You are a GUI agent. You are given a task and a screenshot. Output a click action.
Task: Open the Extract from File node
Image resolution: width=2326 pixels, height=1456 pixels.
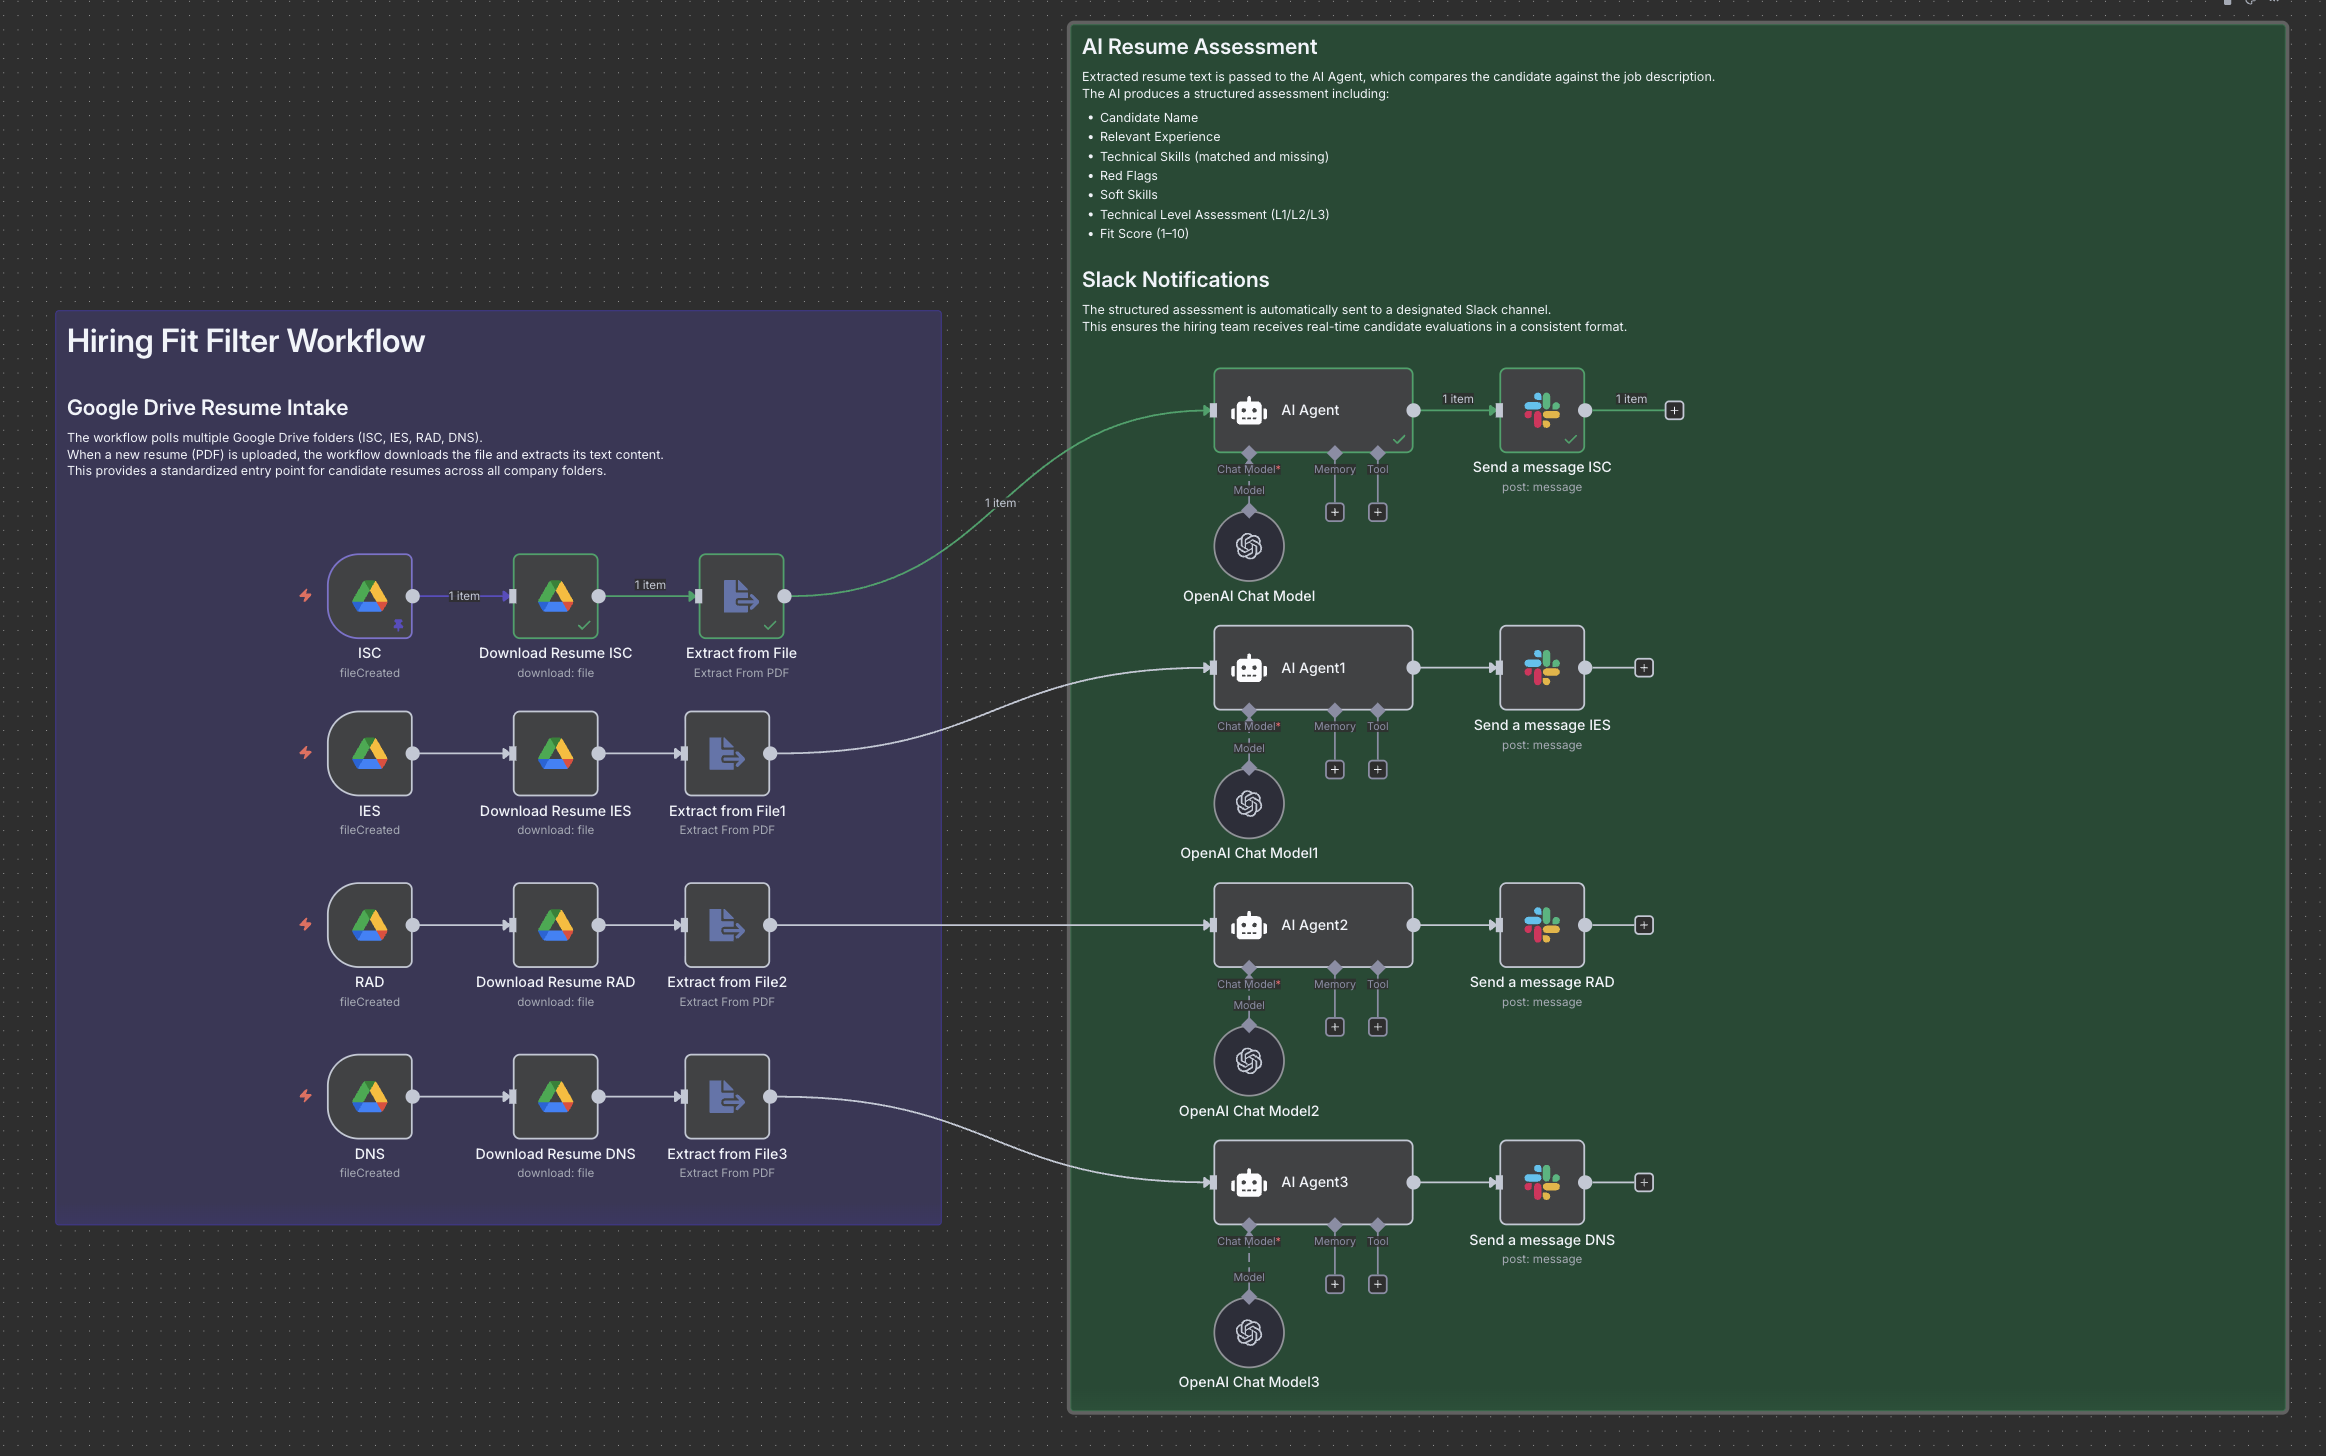741,596
